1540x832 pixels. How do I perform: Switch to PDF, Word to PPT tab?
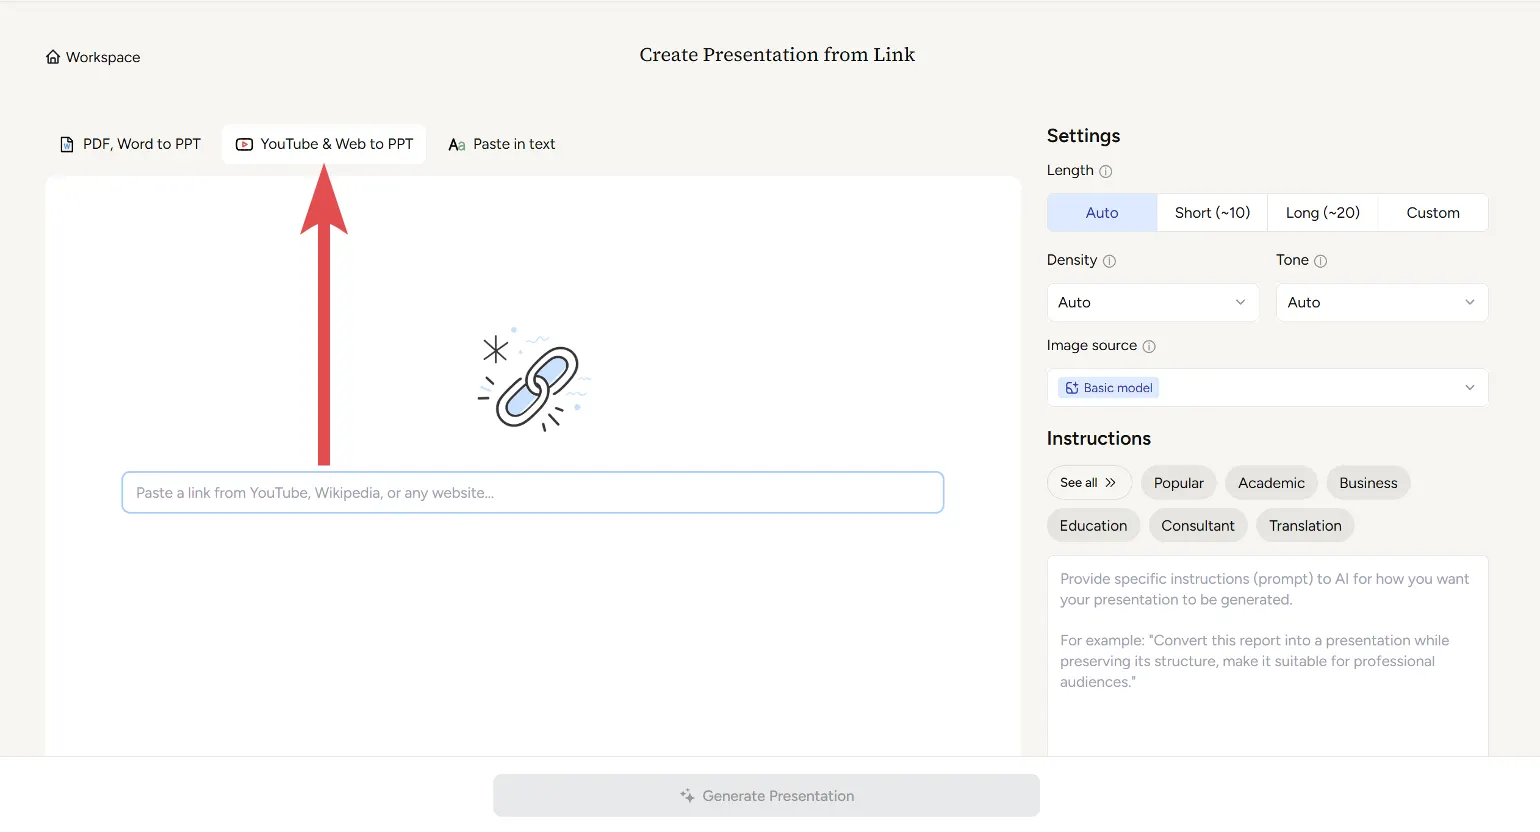[131, 144]
